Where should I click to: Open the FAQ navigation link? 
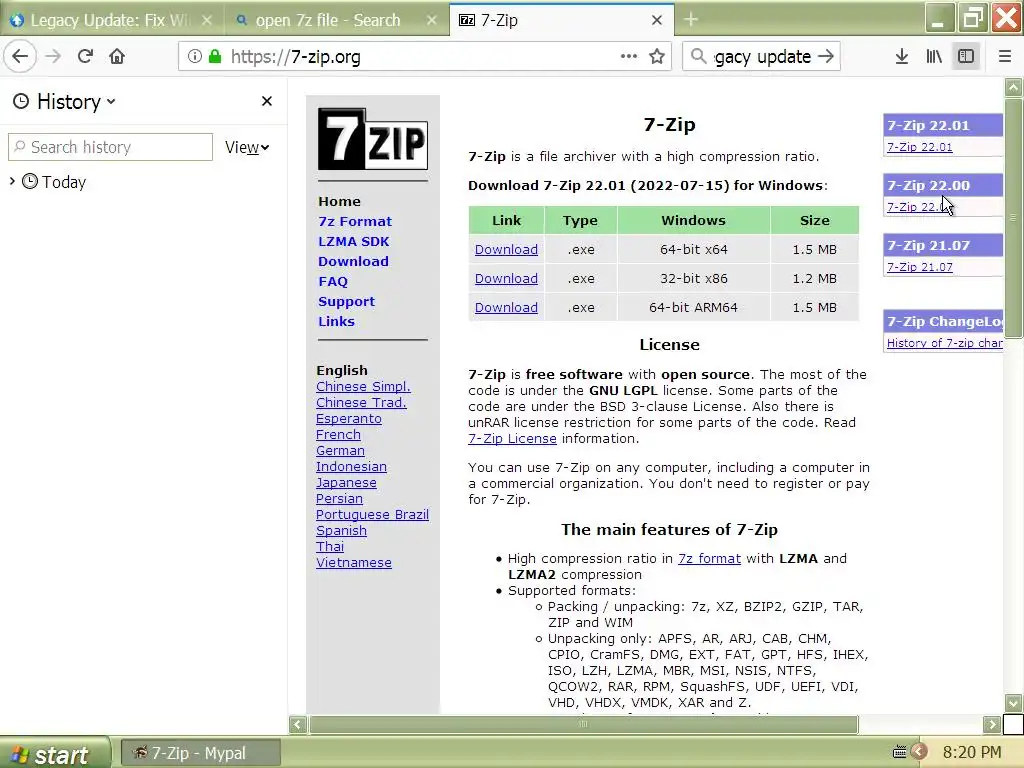coord(333,281)
